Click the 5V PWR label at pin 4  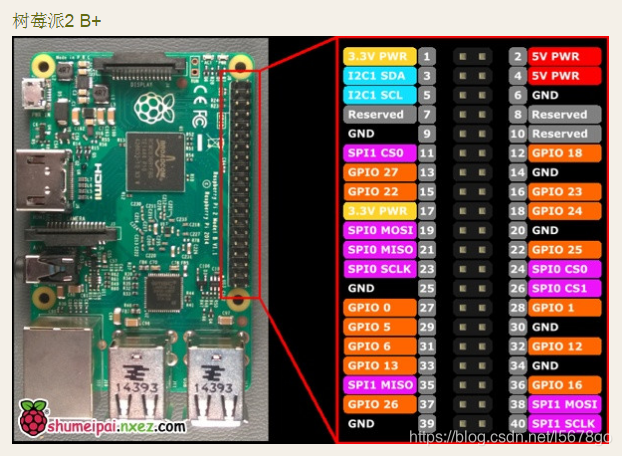564,76
